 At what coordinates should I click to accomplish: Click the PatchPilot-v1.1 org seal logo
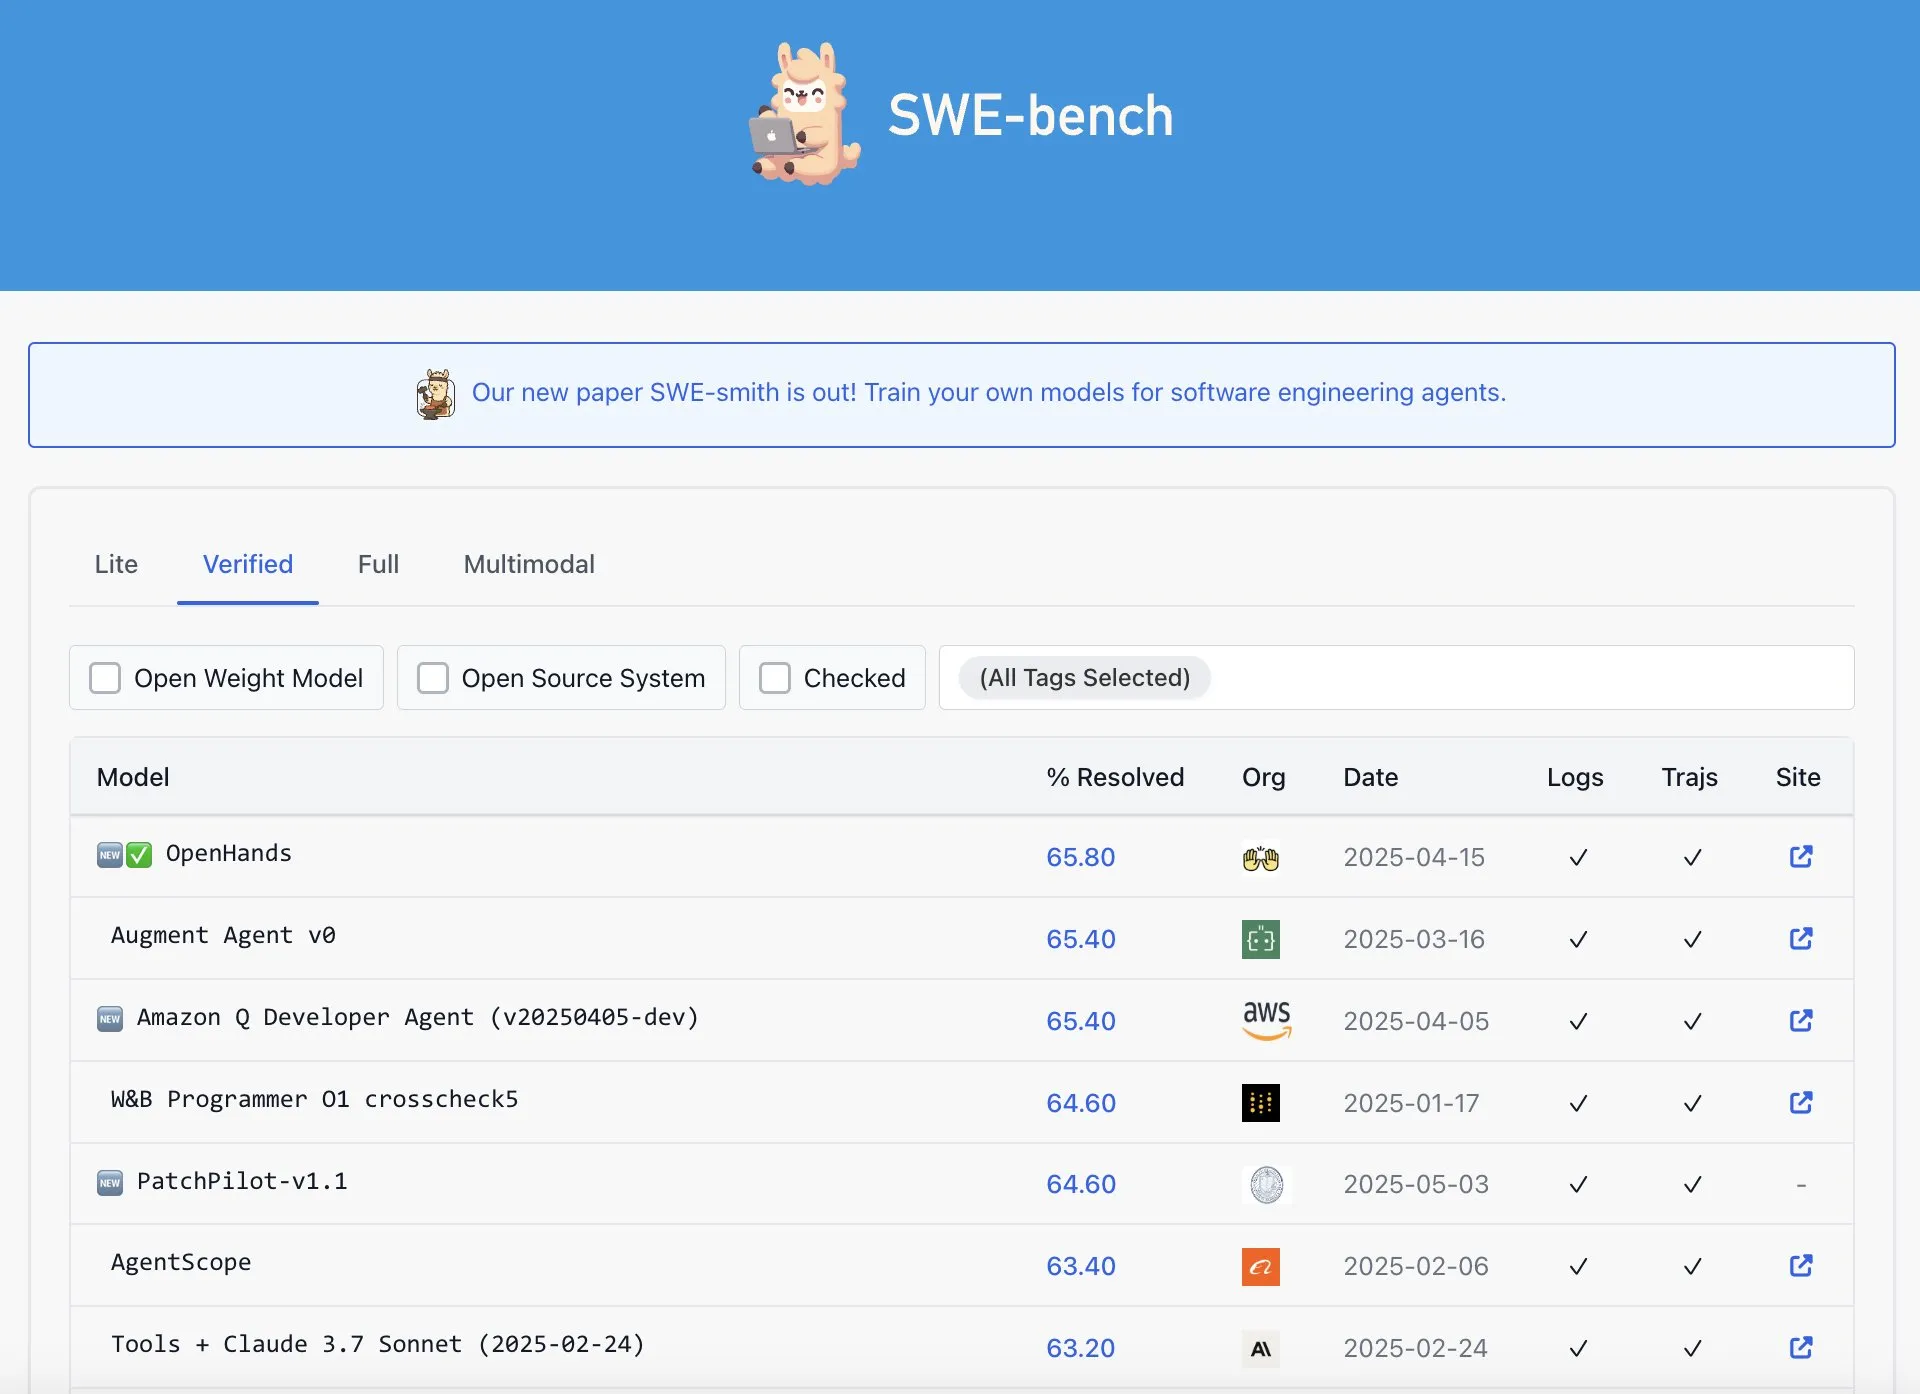point(1267,1185)
